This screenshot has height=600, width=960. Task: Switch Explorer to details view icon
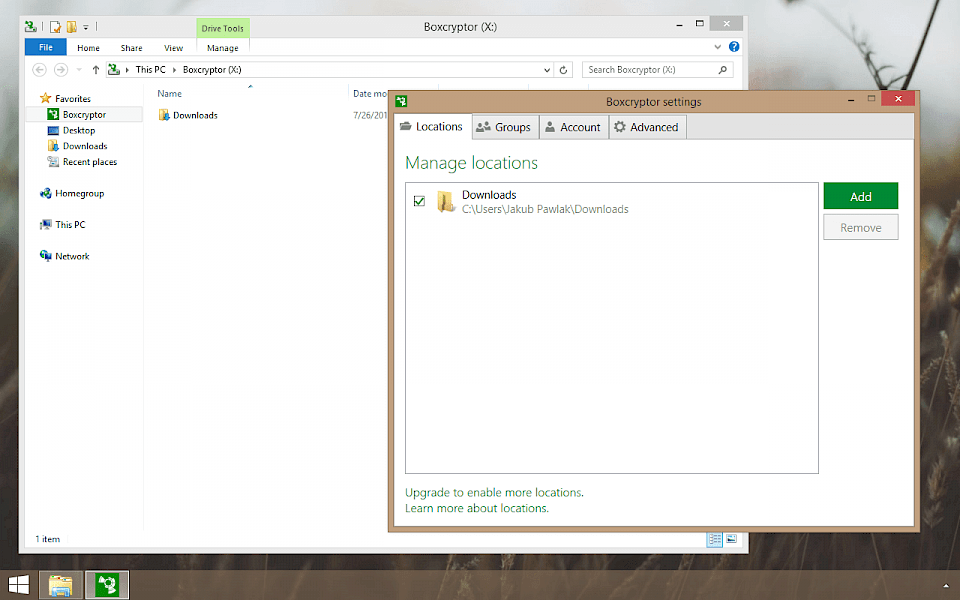(714, 539)
